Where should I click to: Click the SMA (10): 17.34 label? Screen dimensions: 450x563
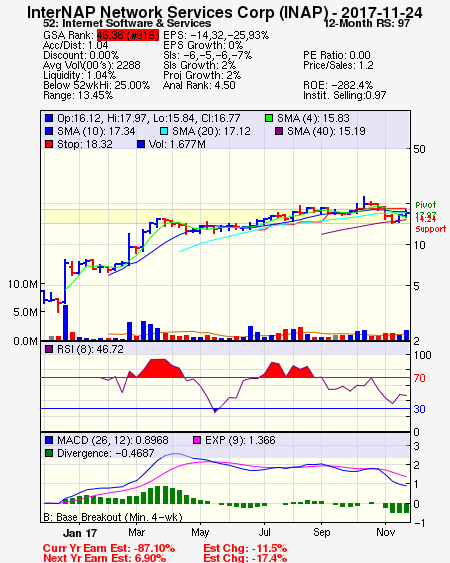tap(96, 131)
